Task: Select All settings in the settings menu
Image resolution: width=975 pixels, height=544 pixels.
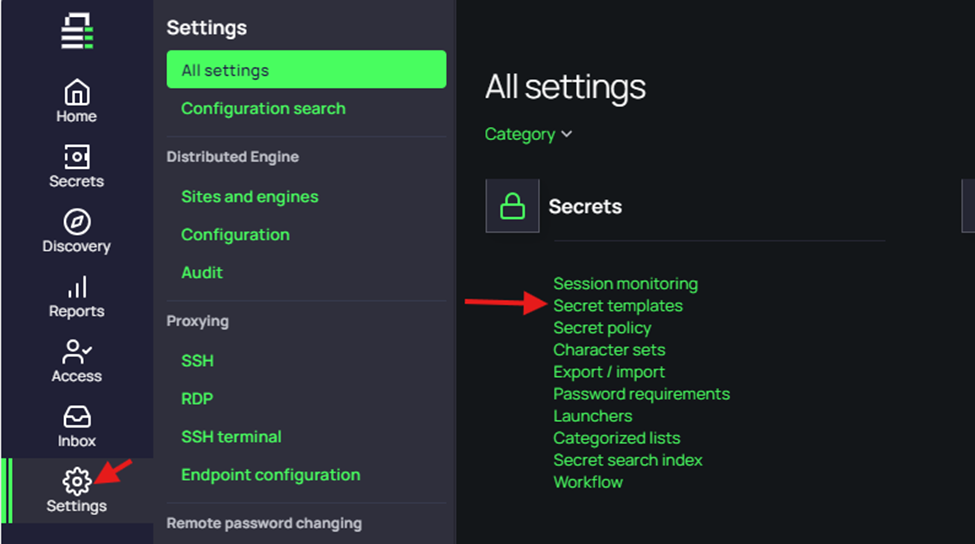Action: pos(306,70)
